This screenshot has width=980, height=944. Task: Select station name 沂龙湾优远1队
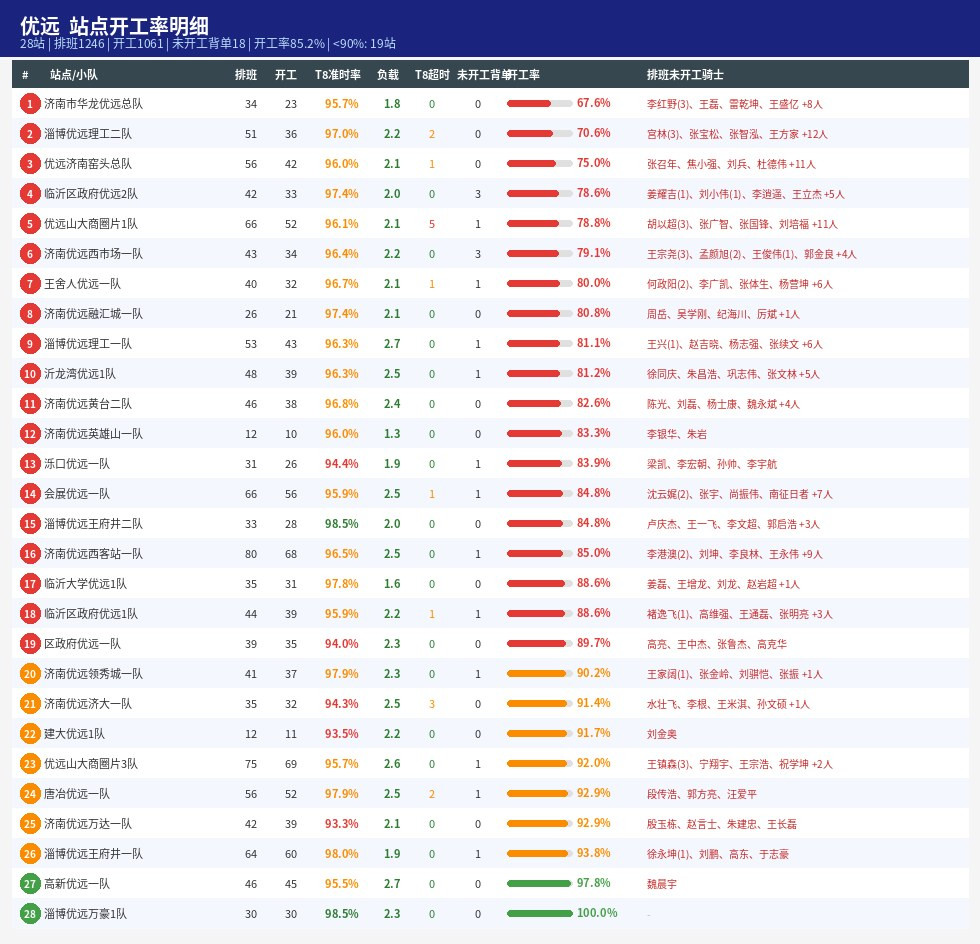pos(79,374)
